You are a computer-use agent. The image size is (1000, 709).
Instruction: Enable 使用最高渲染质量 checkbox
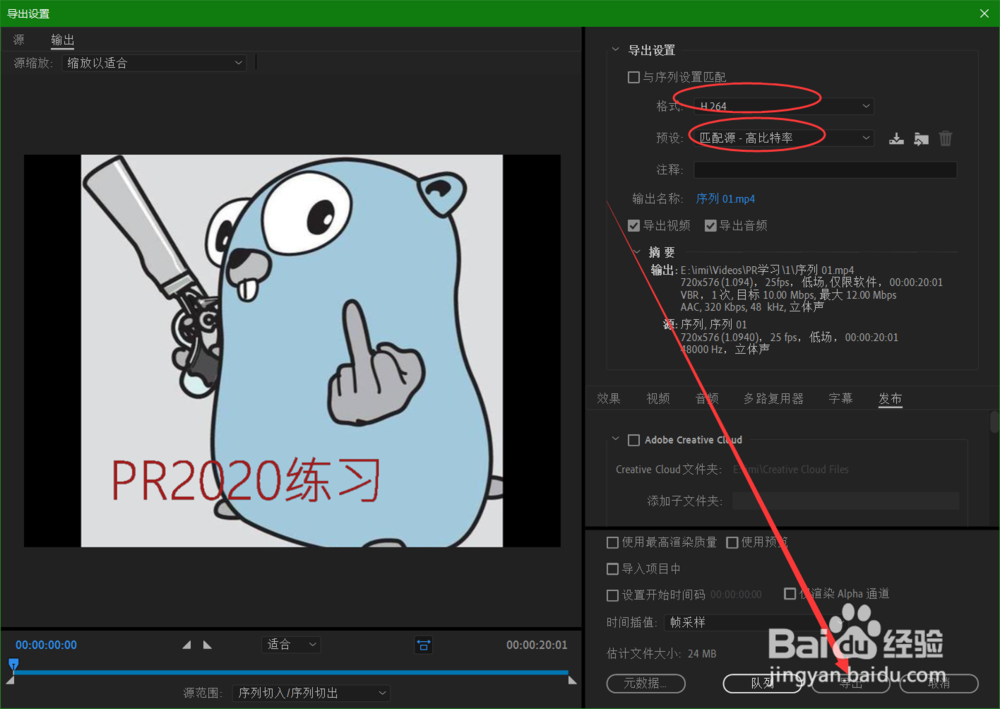pyautogui.click(x=612, y=543)
